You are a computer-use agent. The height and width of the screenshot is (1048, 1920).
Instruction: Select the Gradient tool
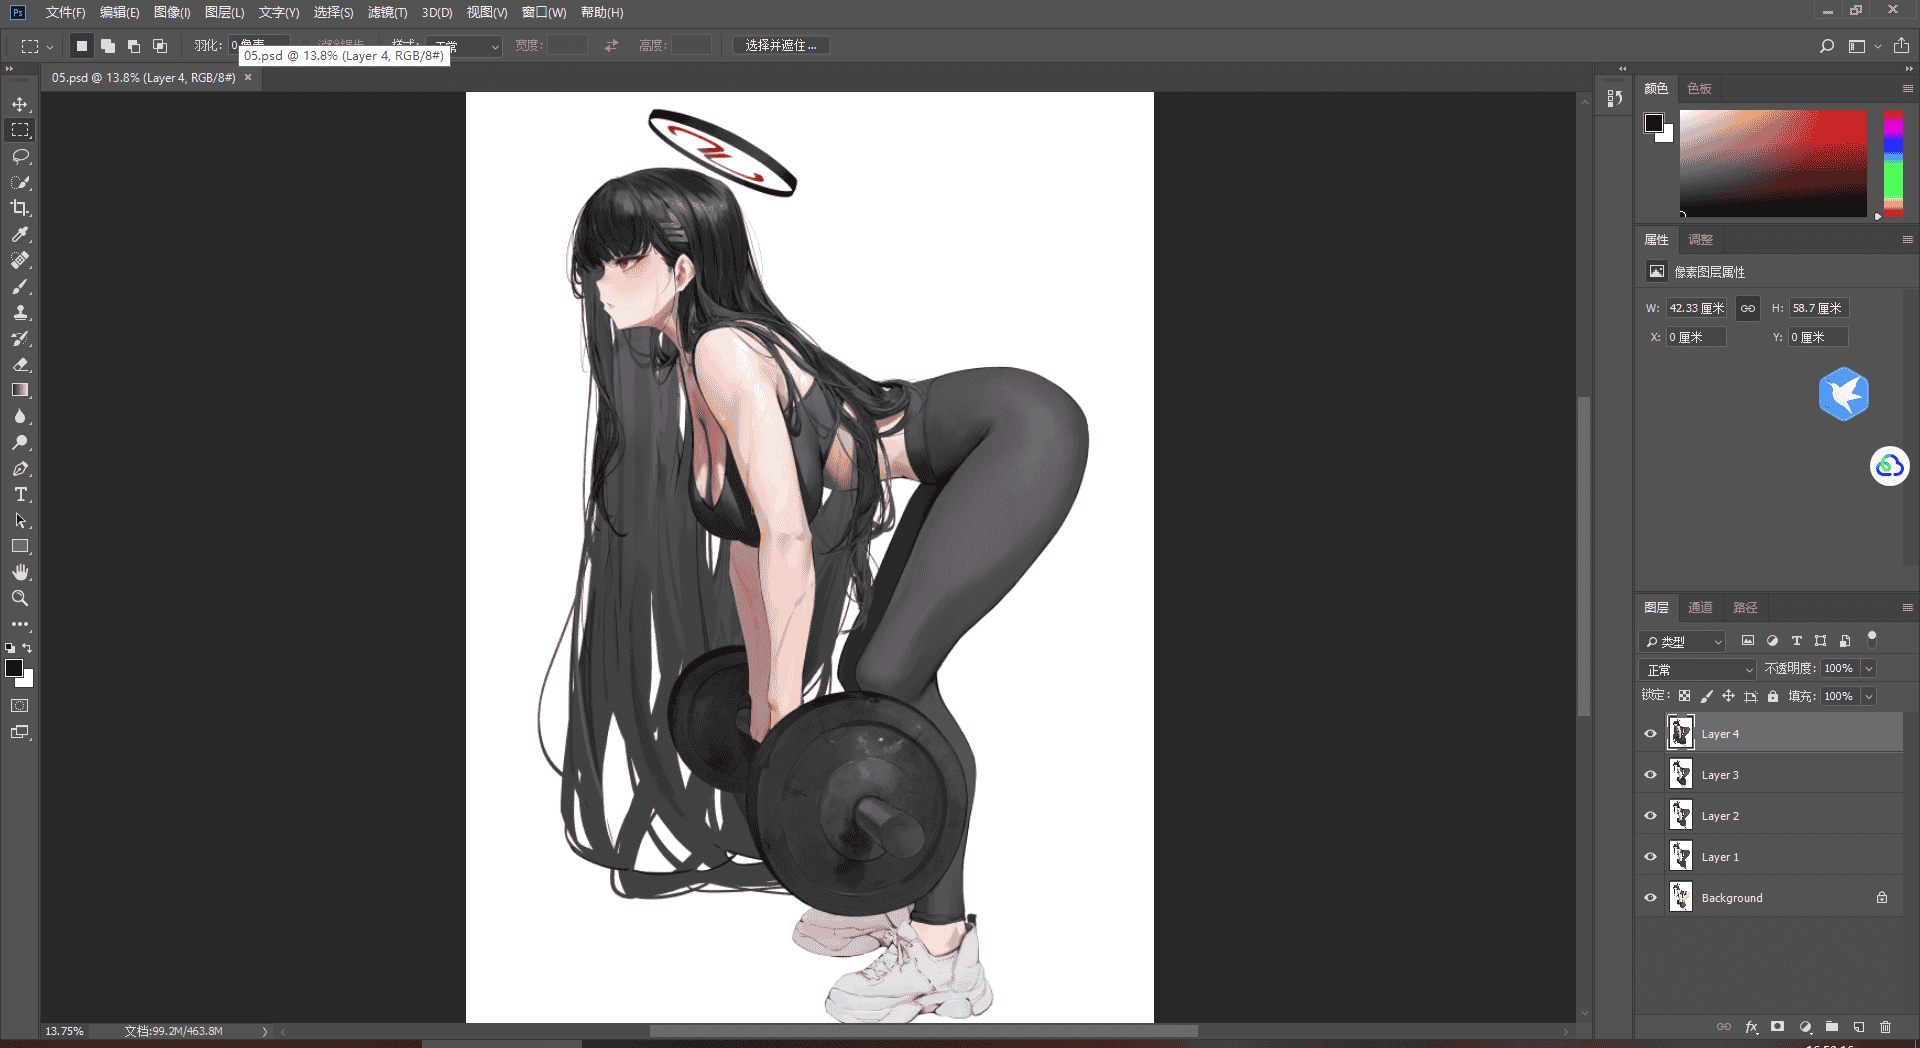[x=20, y=390]
